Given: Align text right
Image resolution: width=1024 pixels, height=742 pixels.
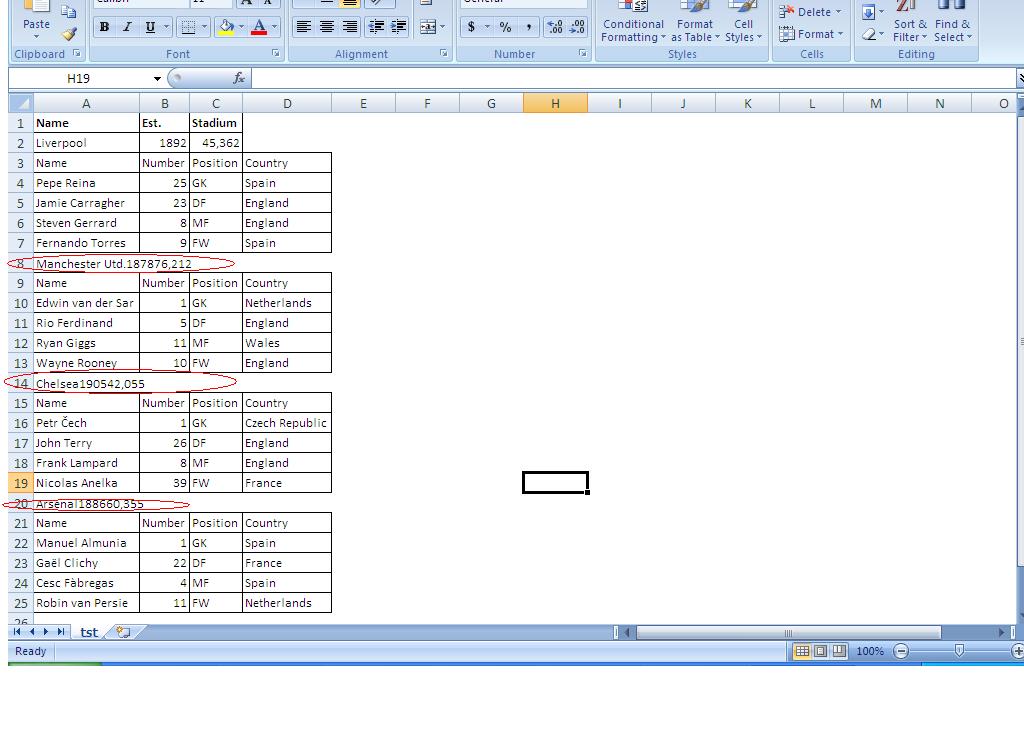Looking at the screenshot, I should point(350,27).
